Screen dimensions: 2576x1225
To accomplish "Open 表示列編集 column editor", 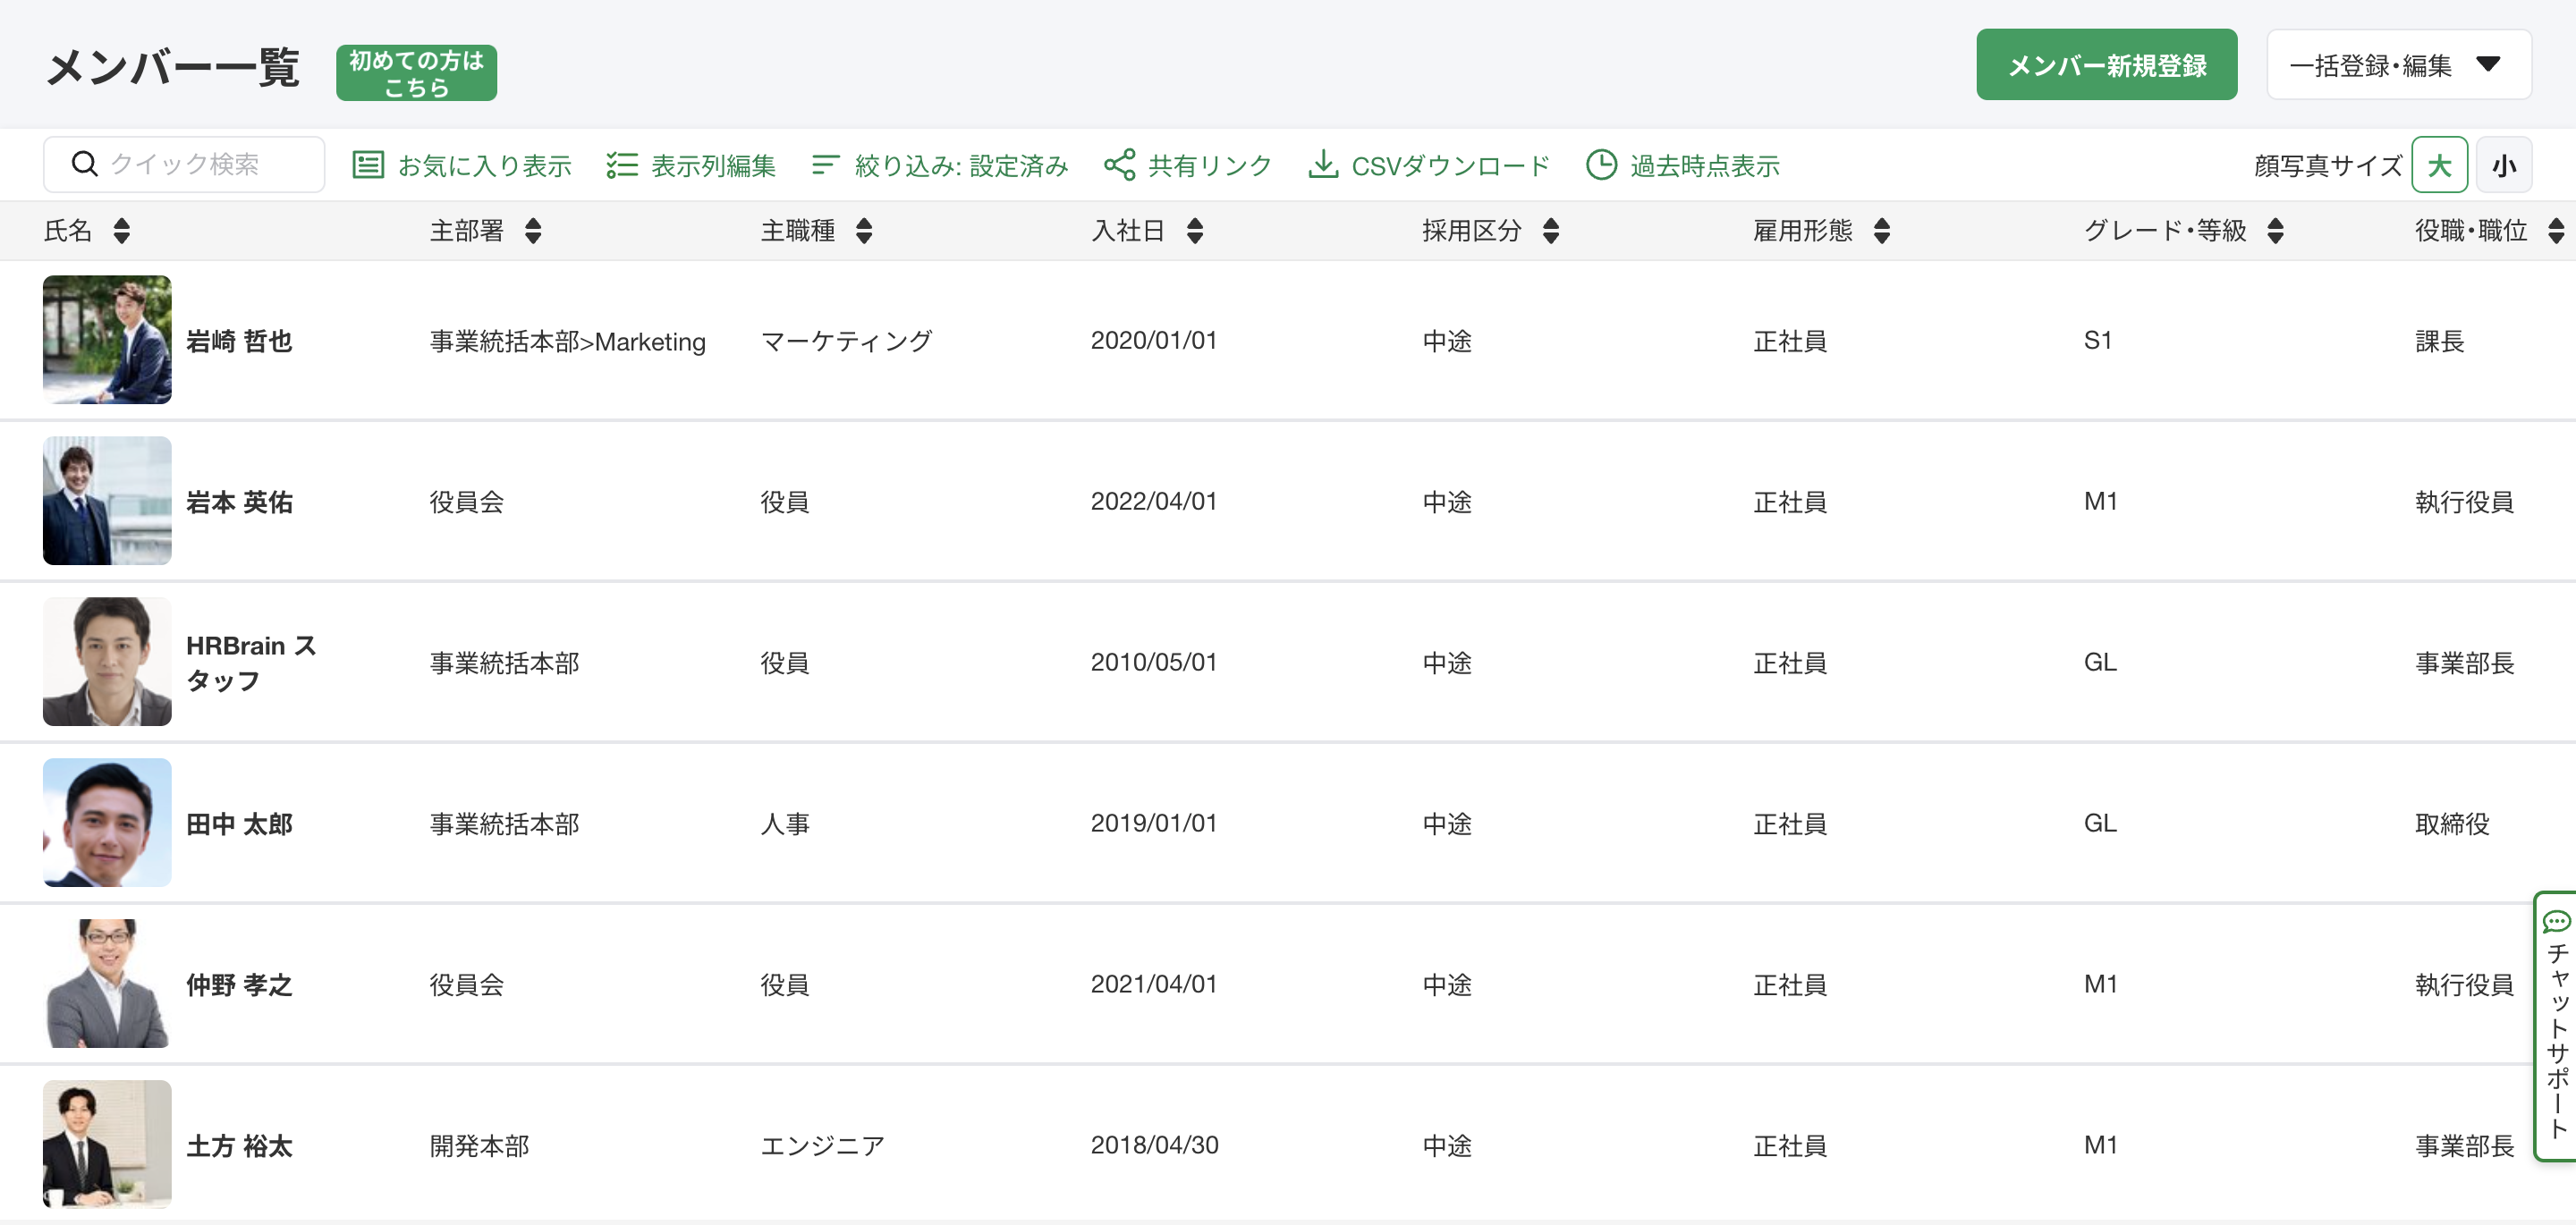I will click(691, 165).
